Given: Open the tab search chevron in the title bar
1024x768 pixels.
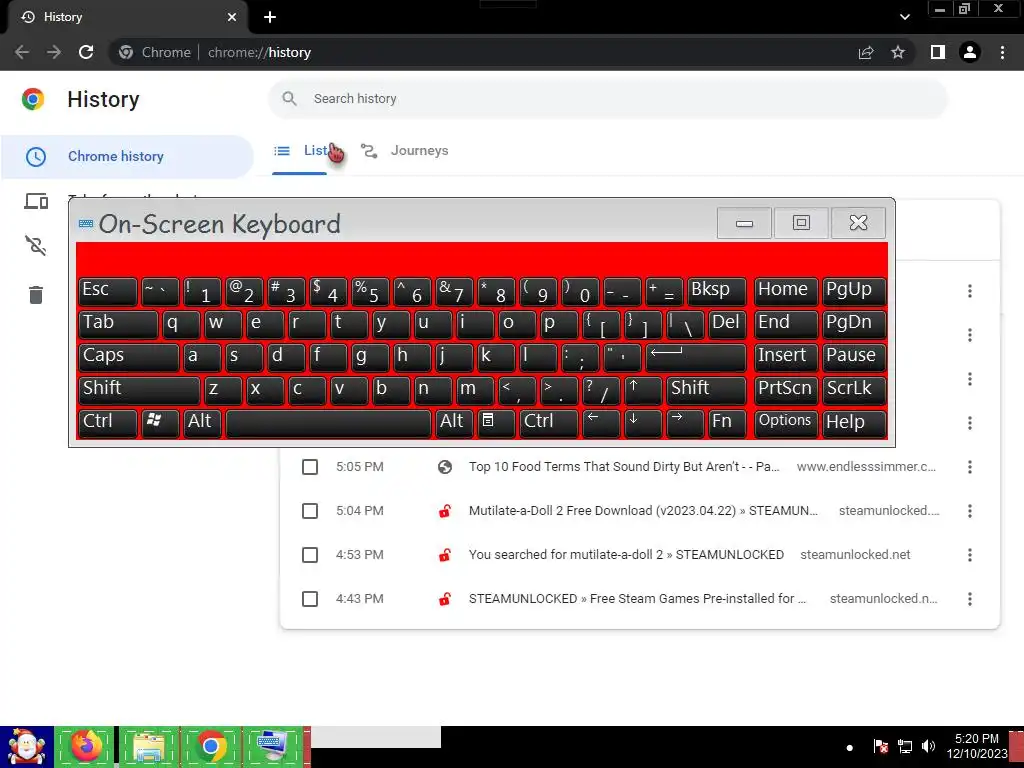Looking at the screenshot, I should (904, 17).
